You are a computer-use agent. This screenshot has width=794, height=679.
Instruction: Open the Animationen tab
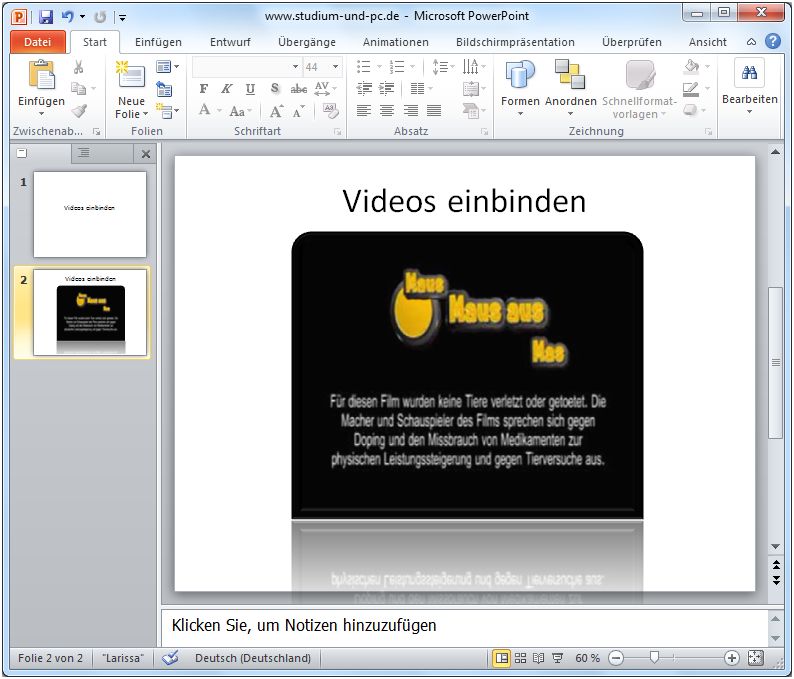395,42
